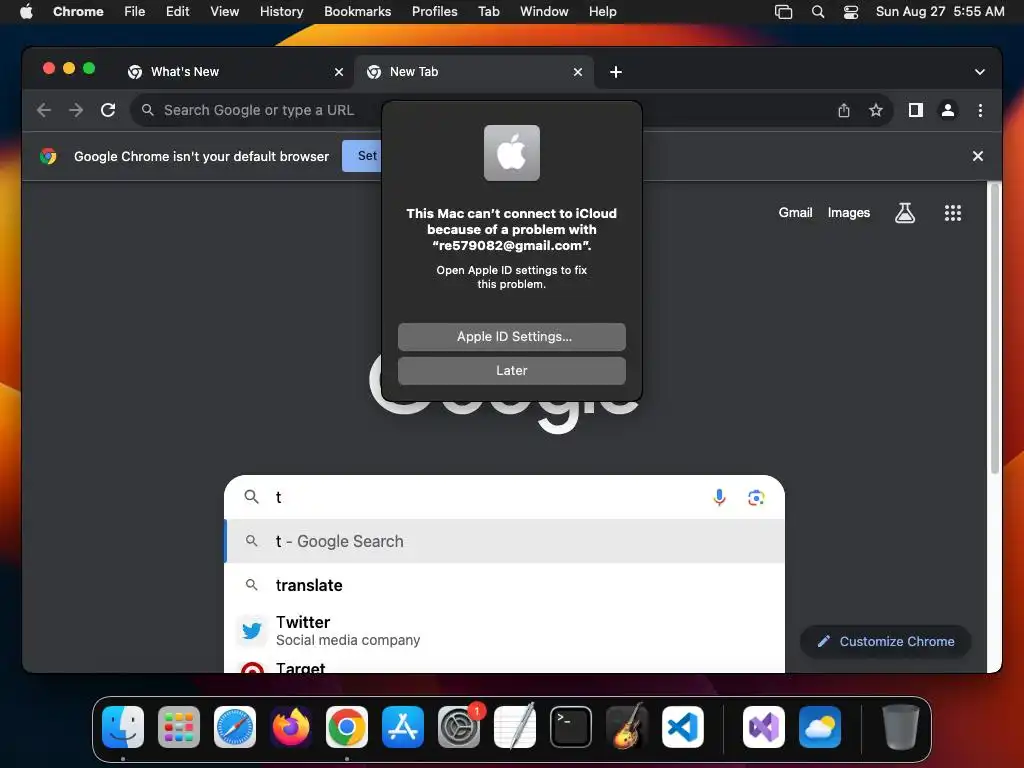
Task: Dismiss the default browser infobar
Action: pos(978,156)
